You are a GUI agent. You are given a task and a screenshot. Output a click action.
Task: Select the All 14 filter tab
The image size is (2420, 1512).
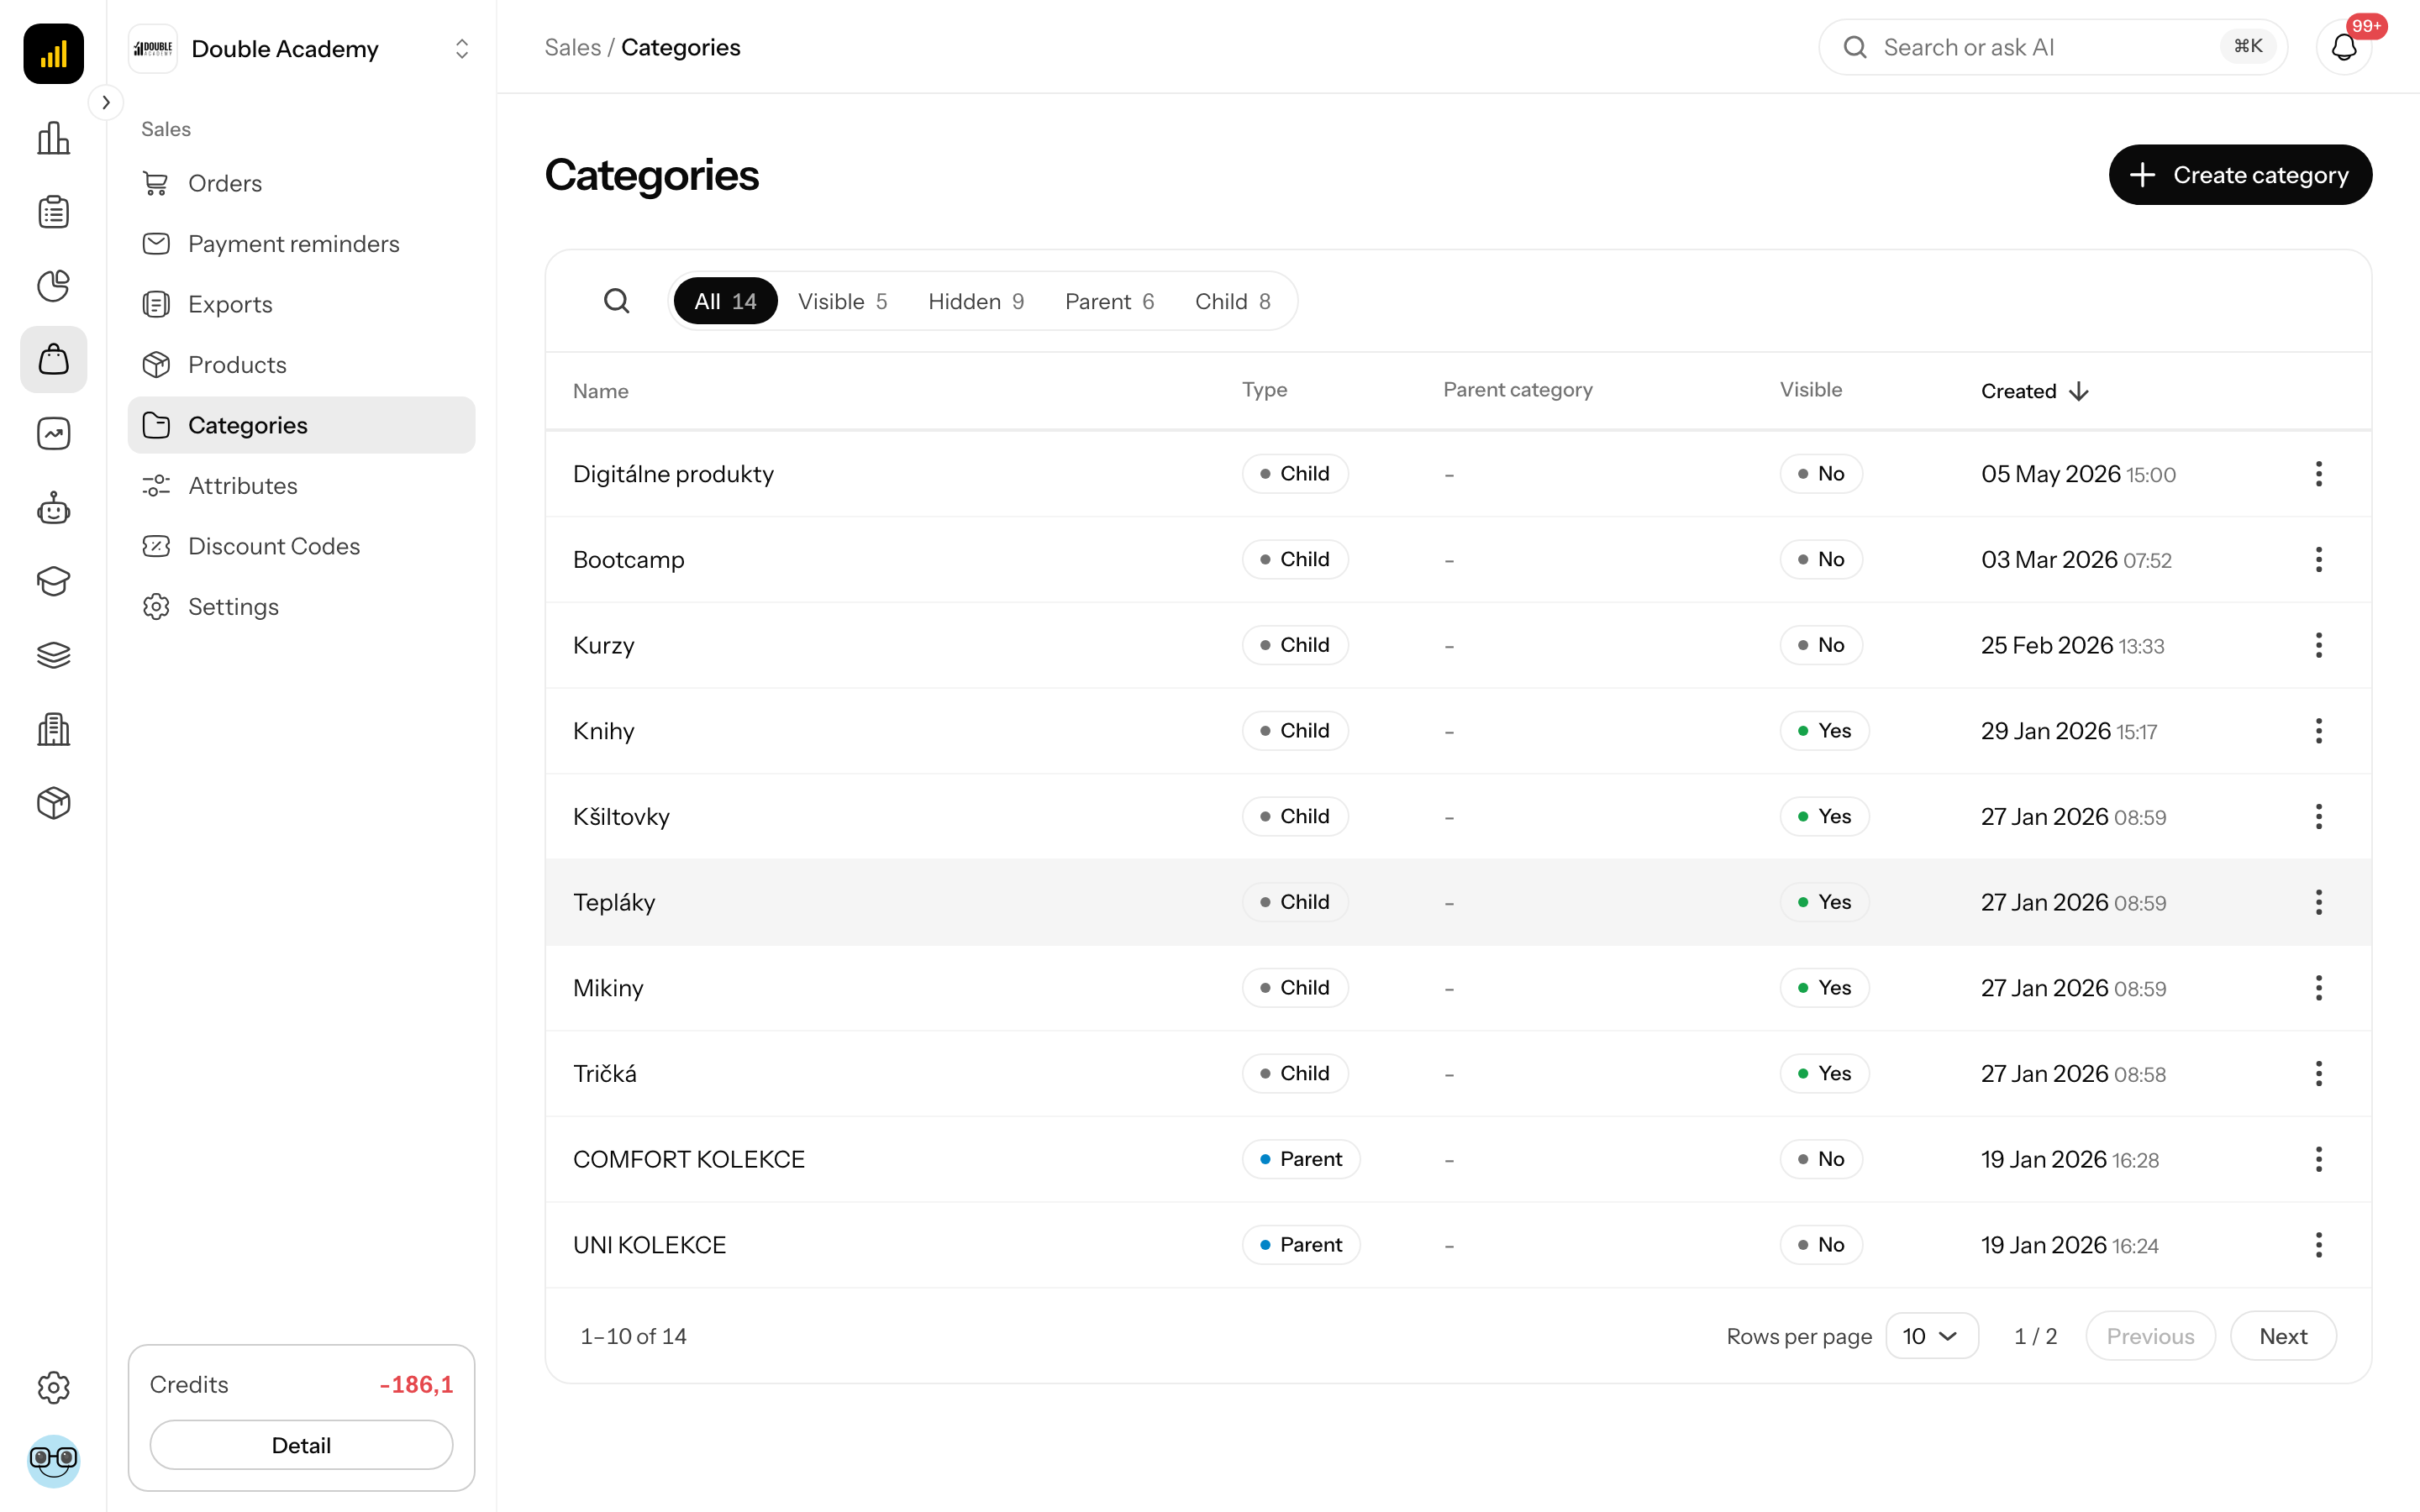725,301
